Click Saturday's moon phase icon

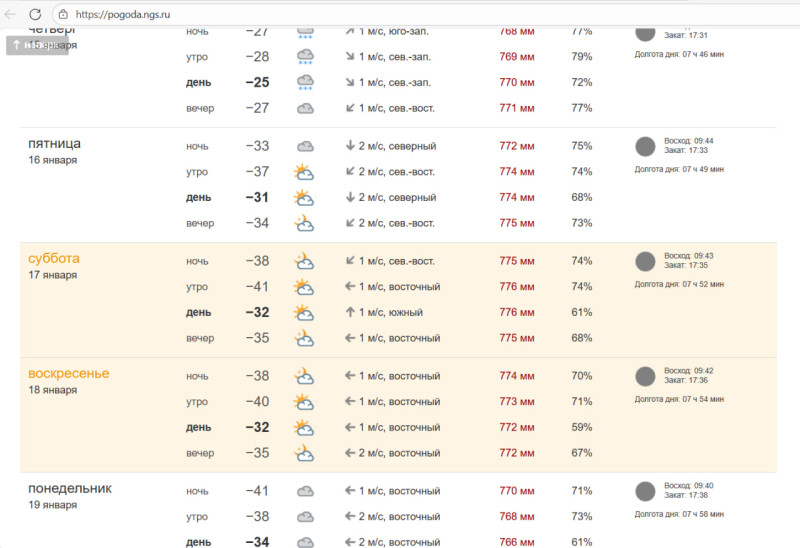tap(646, 262)
